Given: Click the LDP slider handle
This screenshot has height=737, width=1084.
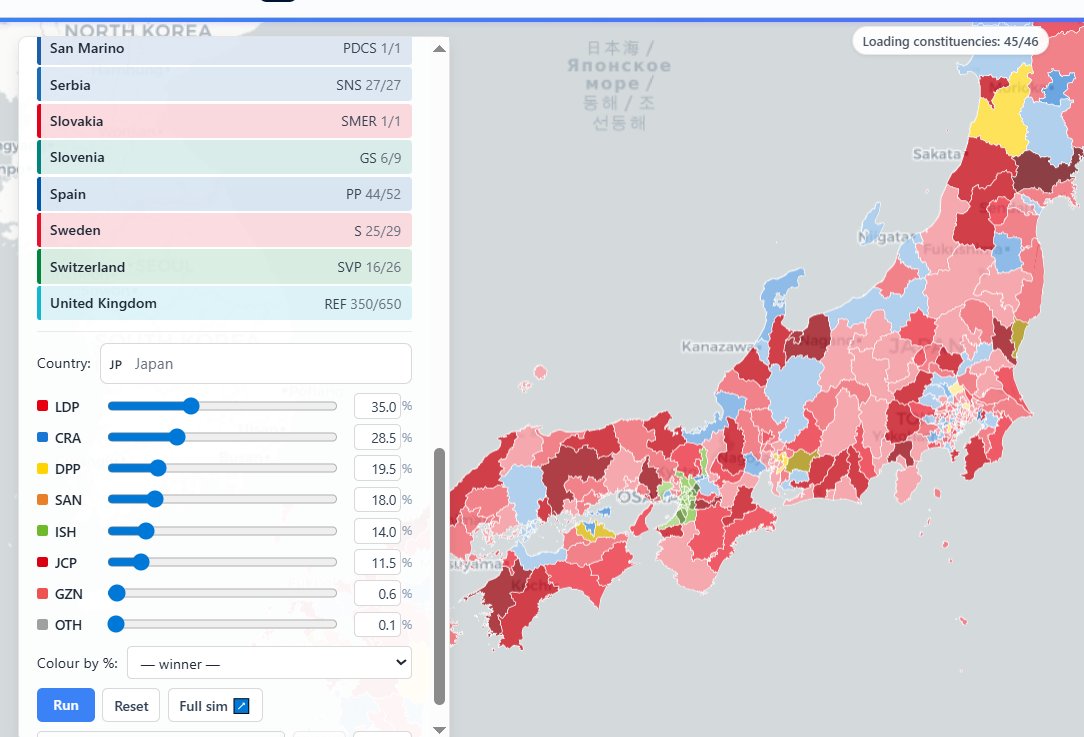Looking at the screenshot, I should [x=191, y=406].
